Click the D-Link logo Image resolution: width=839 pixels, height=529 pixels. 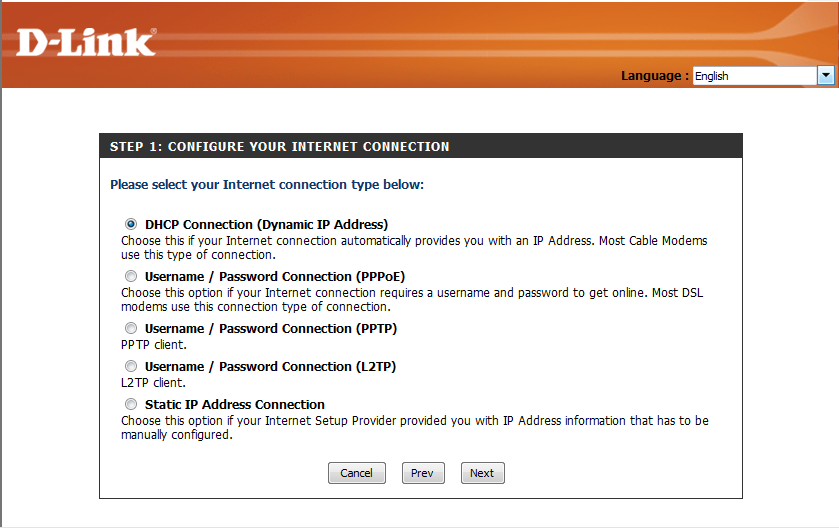(x=86, y=41)
